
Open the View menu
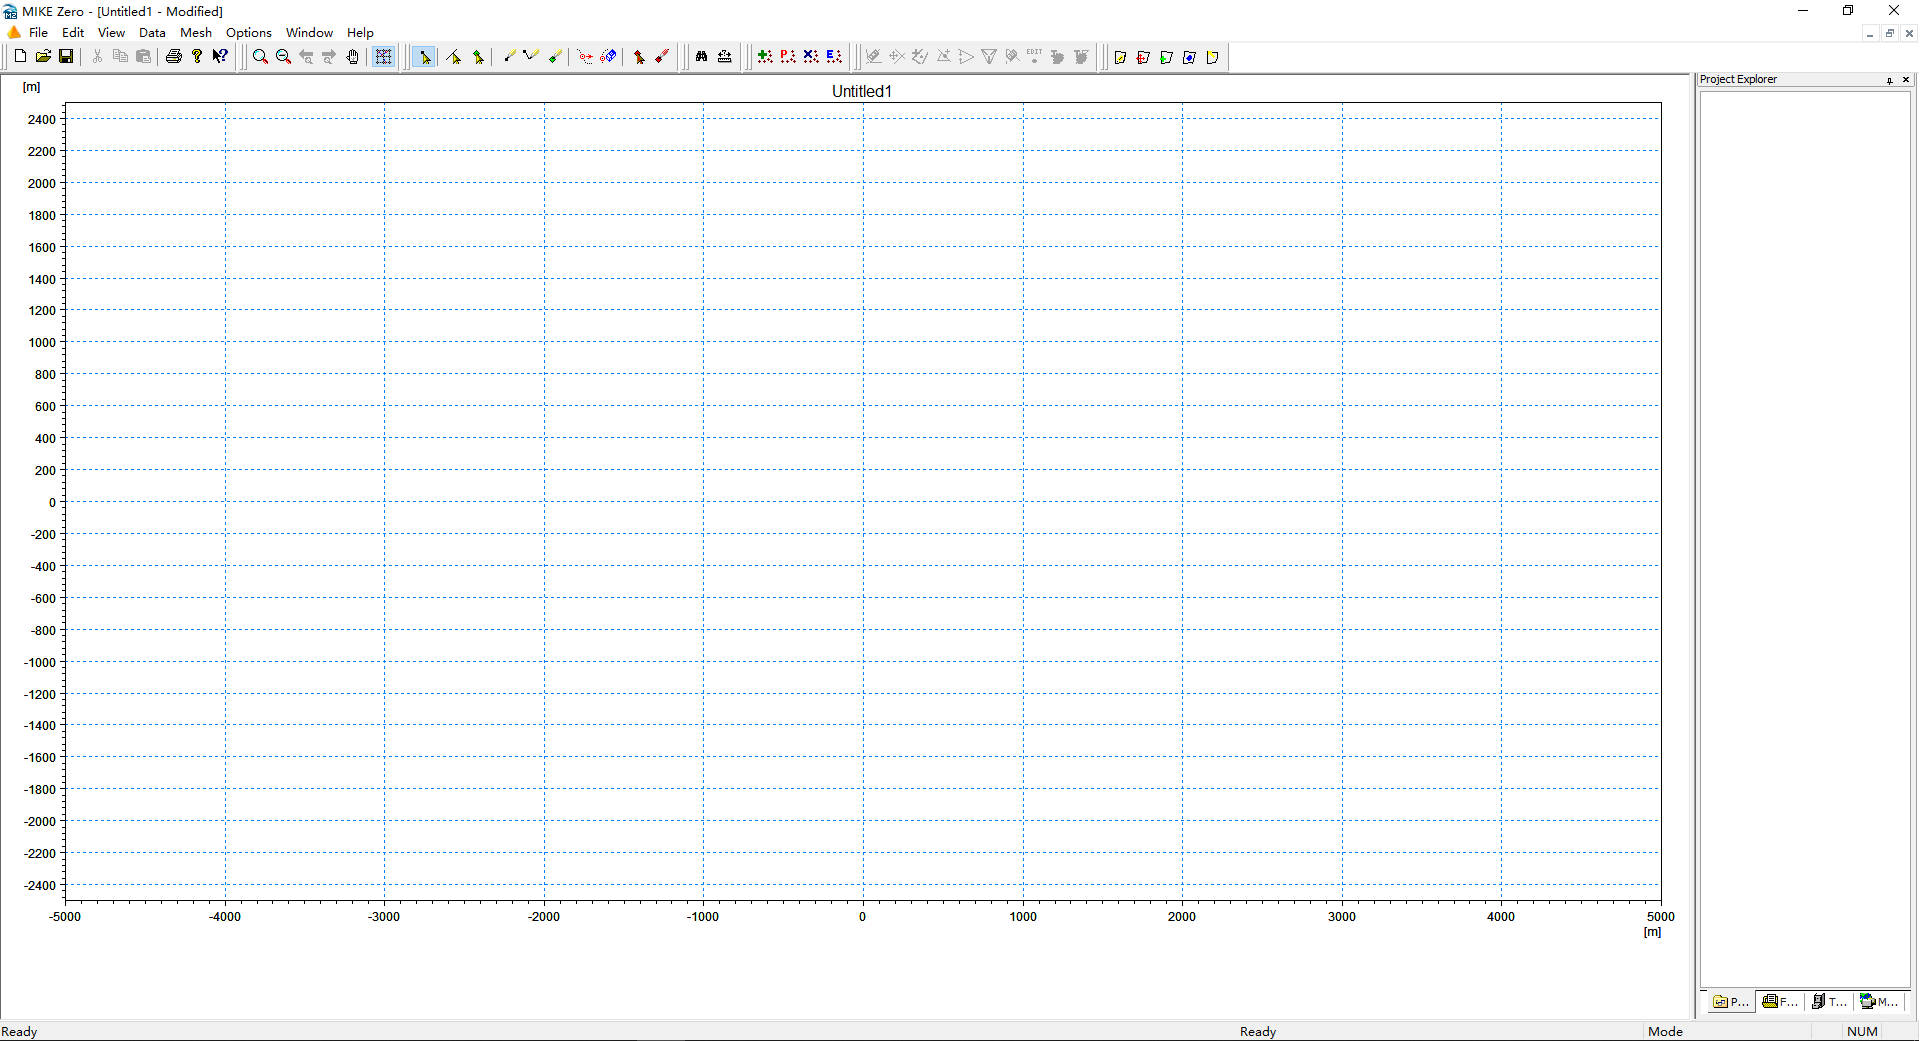tap(111, 33)
